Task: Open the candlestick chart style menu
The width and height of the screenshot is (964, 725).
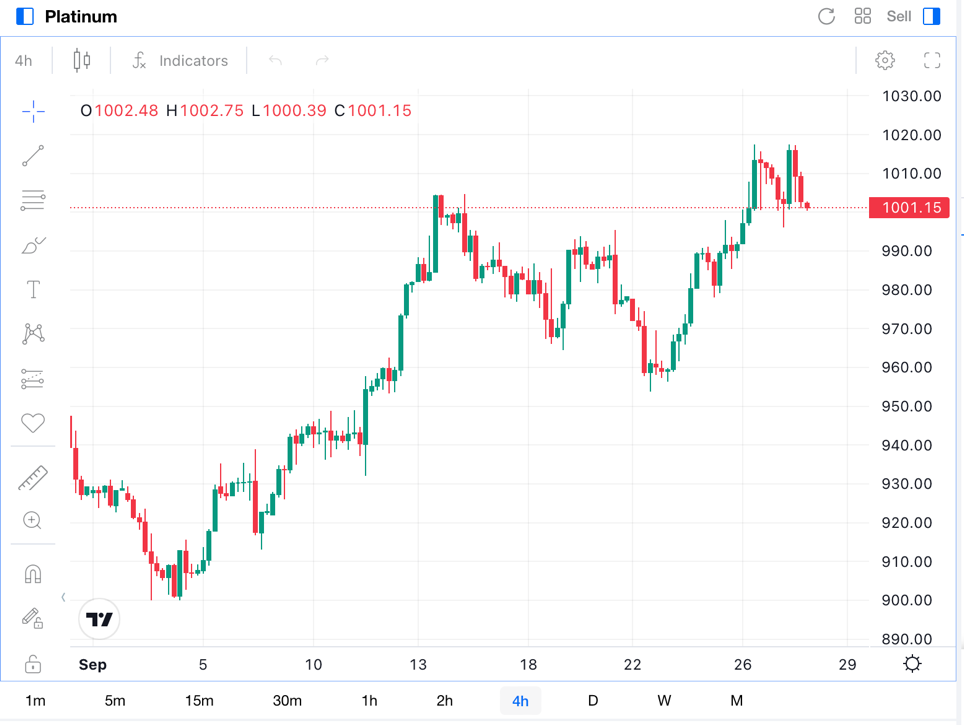Action: pyautogui.click(x=82, y=61)
